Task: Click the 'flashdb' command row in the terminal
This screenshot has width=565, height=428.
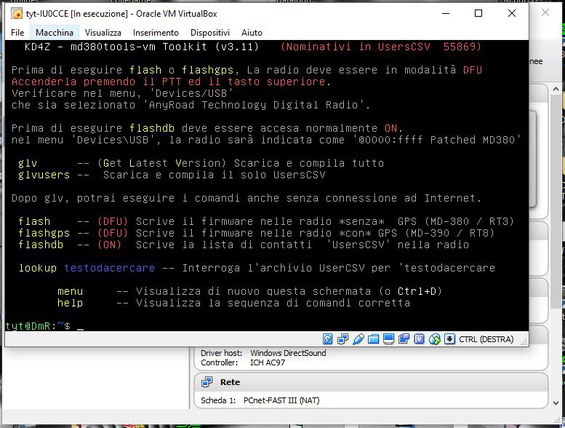Action: pos(244,245)
